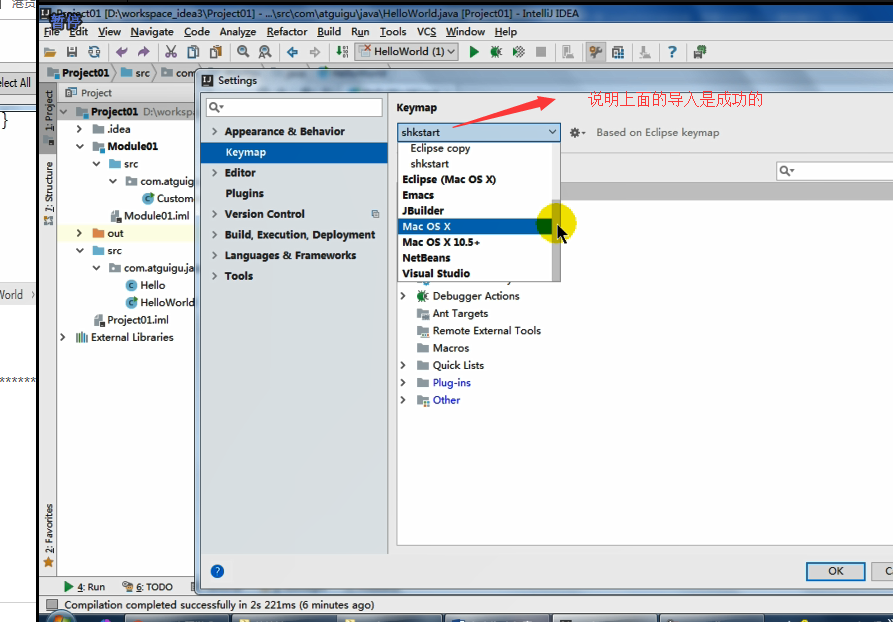Screen dimensions: 893x622
Task: Expand Version Control settings section
Action: [215, 214]
